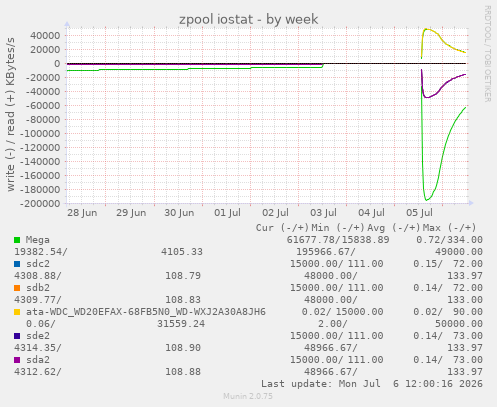Click the '03 Jul' x-axis label

pyautogui.click(x=324, y=213)
